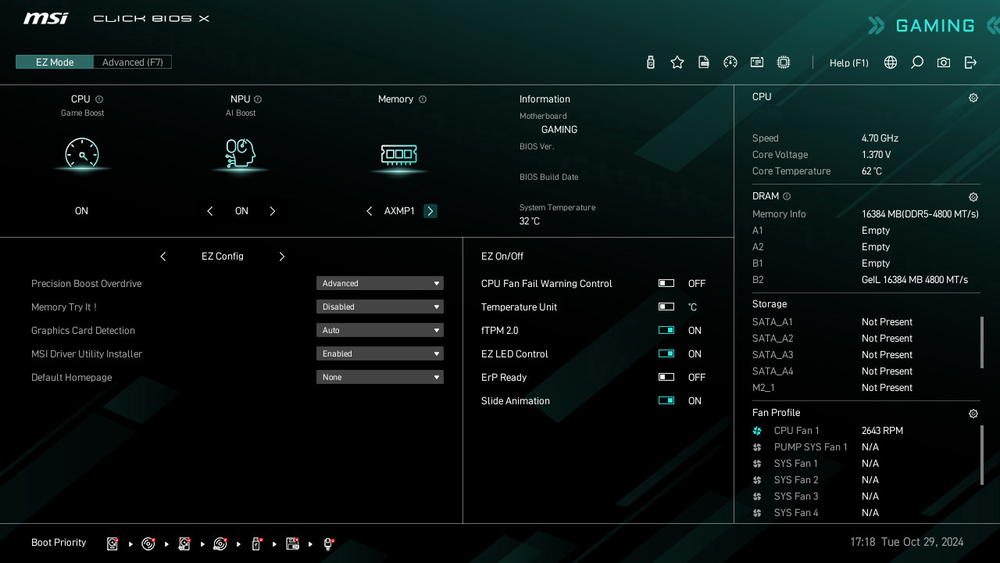1000x563 pixels.
Task: Open language selection globe icon
Action: click(890, 62)
